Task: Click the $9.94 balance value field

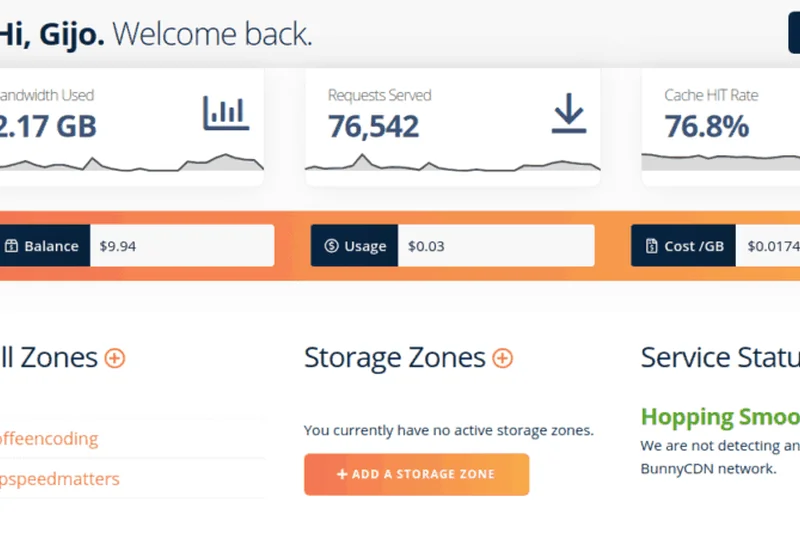Action: click(x=180, y=246)
